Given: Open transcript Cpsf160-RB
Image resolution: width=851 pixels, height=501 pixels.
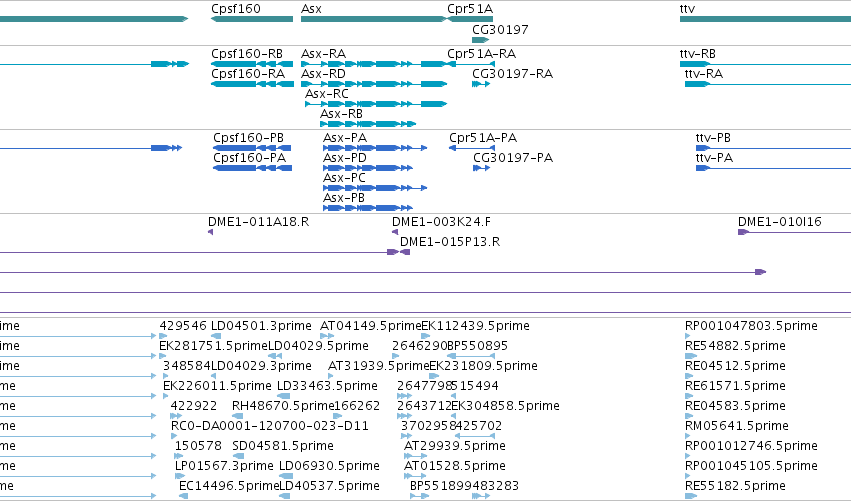Looking at the screenshot, I should tap(247, 54).
